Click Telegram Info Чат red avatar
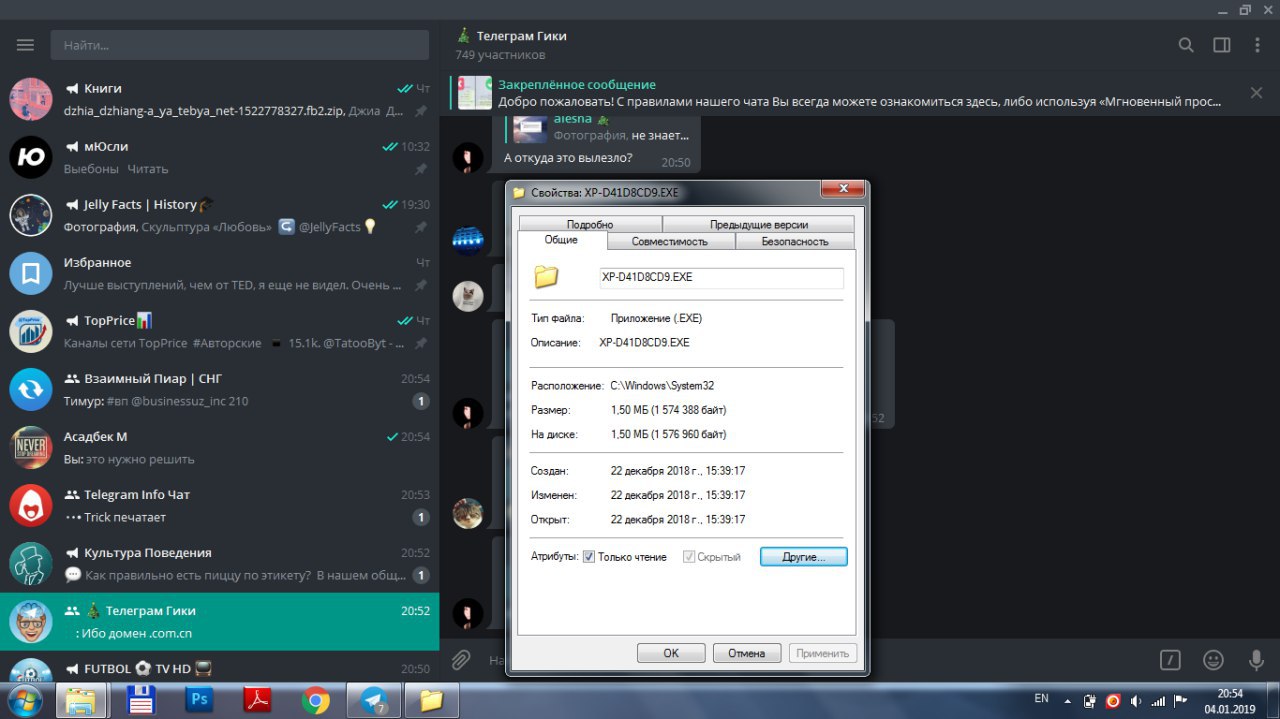 [x=30, y=505]
